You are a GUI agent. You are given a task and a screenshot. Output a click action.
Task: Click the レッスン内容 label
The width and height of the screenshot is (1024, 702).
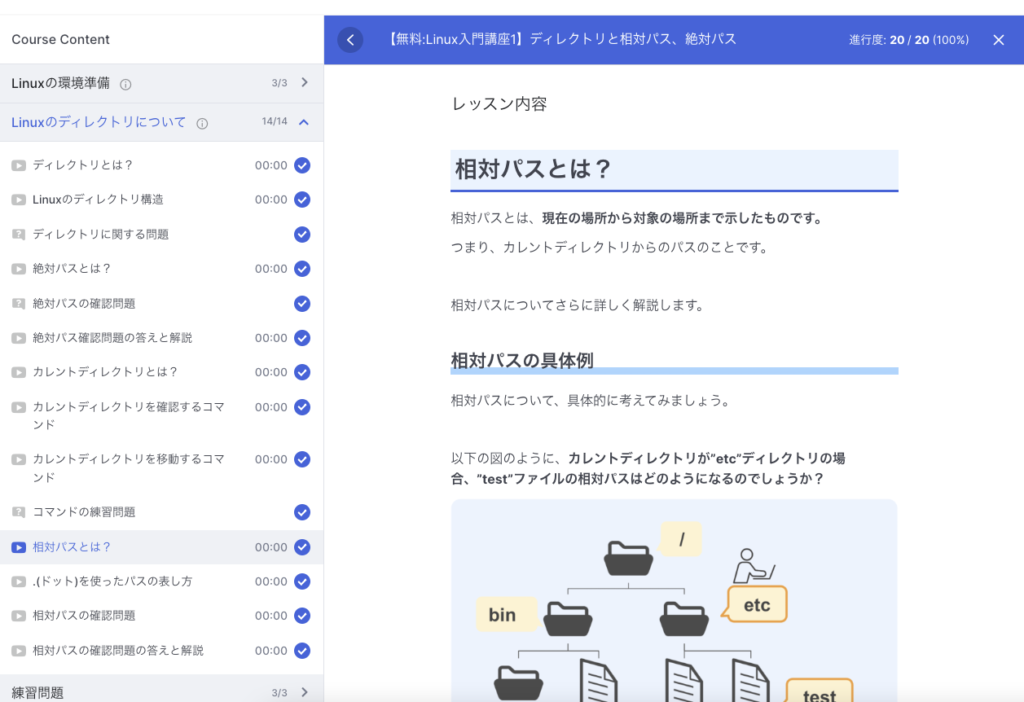click(x=500, y=104)
